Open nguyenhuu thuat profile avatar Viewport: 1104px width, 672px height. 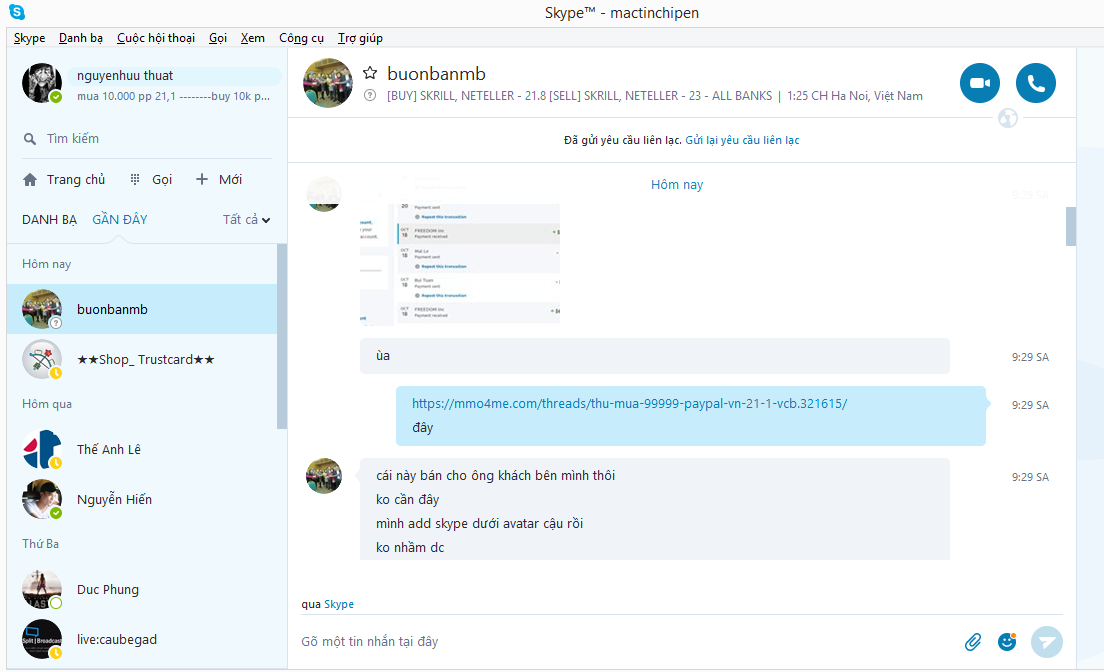tap(42, 83)
